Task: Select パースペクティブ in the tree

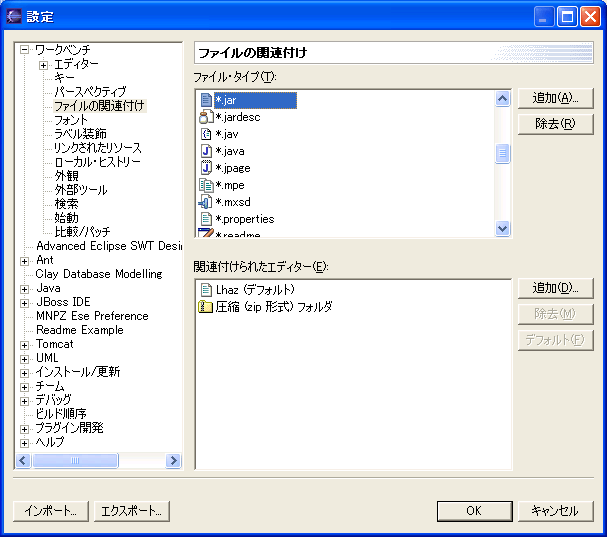Action: 90,91
